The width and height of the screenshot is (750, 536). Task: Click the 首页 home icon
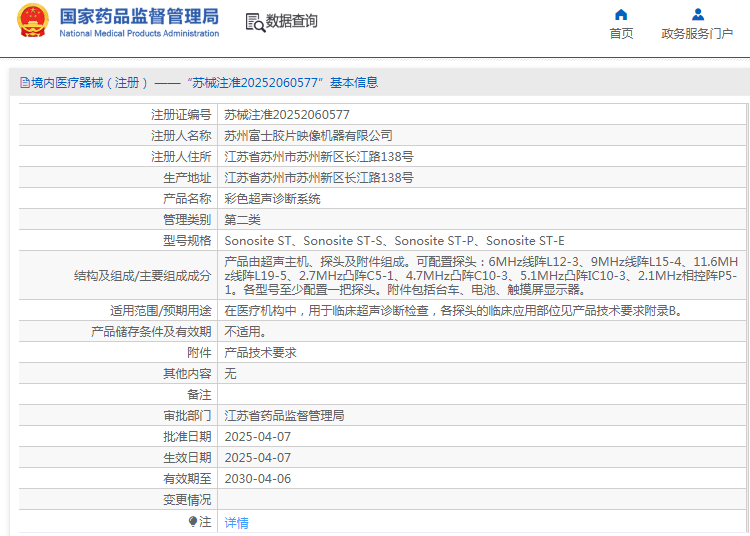tap(621, 14)
